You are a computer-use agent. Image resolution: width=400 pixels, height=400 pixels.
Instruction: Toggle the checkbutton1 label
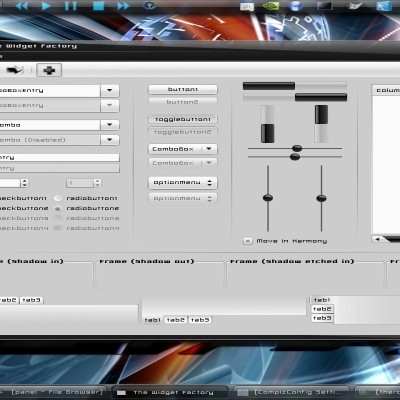(x=23, y=198)
